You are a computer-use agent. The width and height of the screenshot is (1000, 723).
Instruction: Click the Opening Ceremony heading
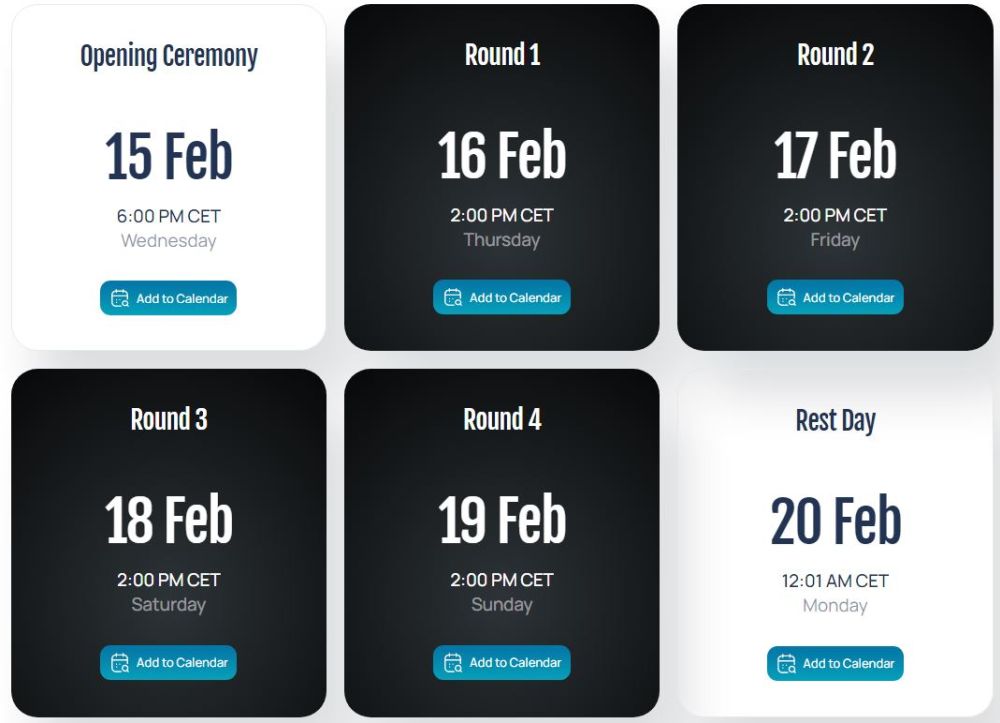click(x=168, y=56)
